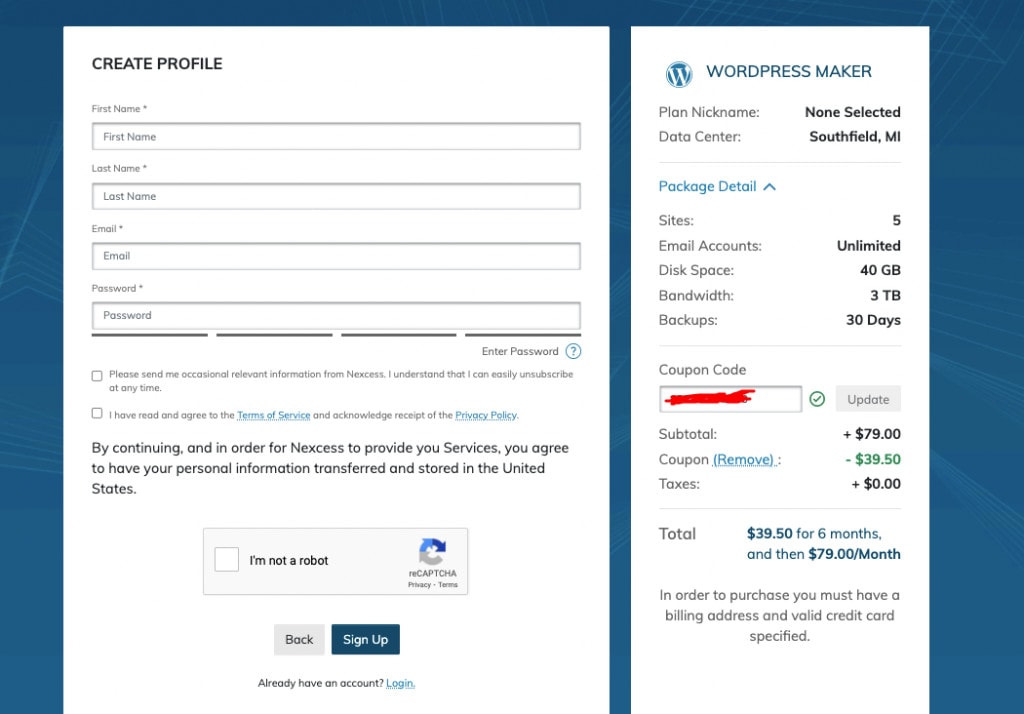
Task: Click the reCAPTCHA logo icon
Action: coord(432,551)
